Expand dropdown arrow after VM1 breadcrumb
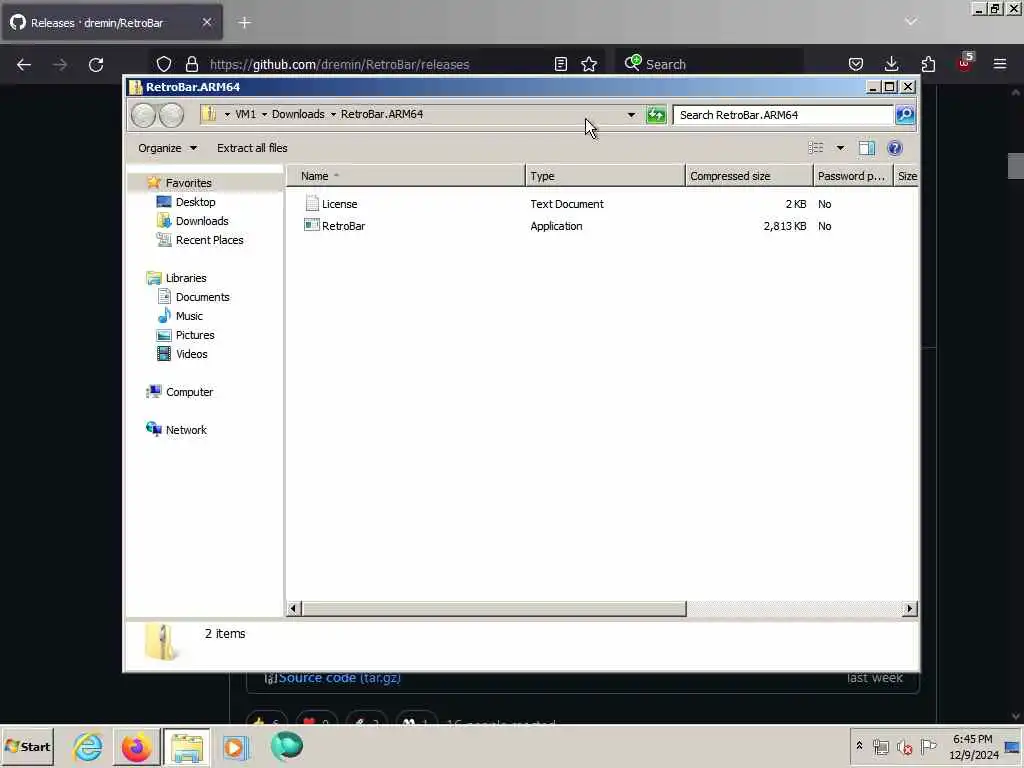The image size is (1024, 768). [x=264, y=114]
